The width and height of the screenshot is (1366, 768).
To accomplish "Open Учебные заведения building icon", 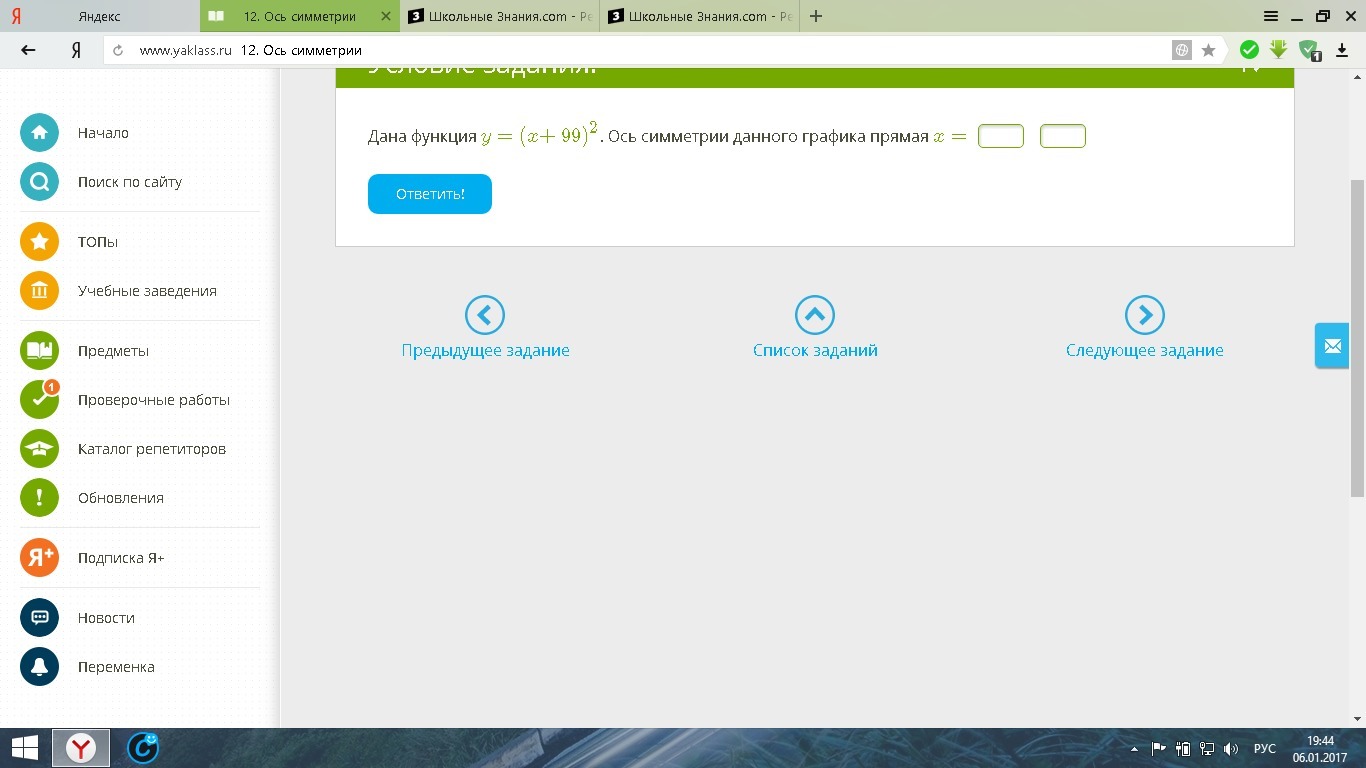I will click(x=40, y=291).
